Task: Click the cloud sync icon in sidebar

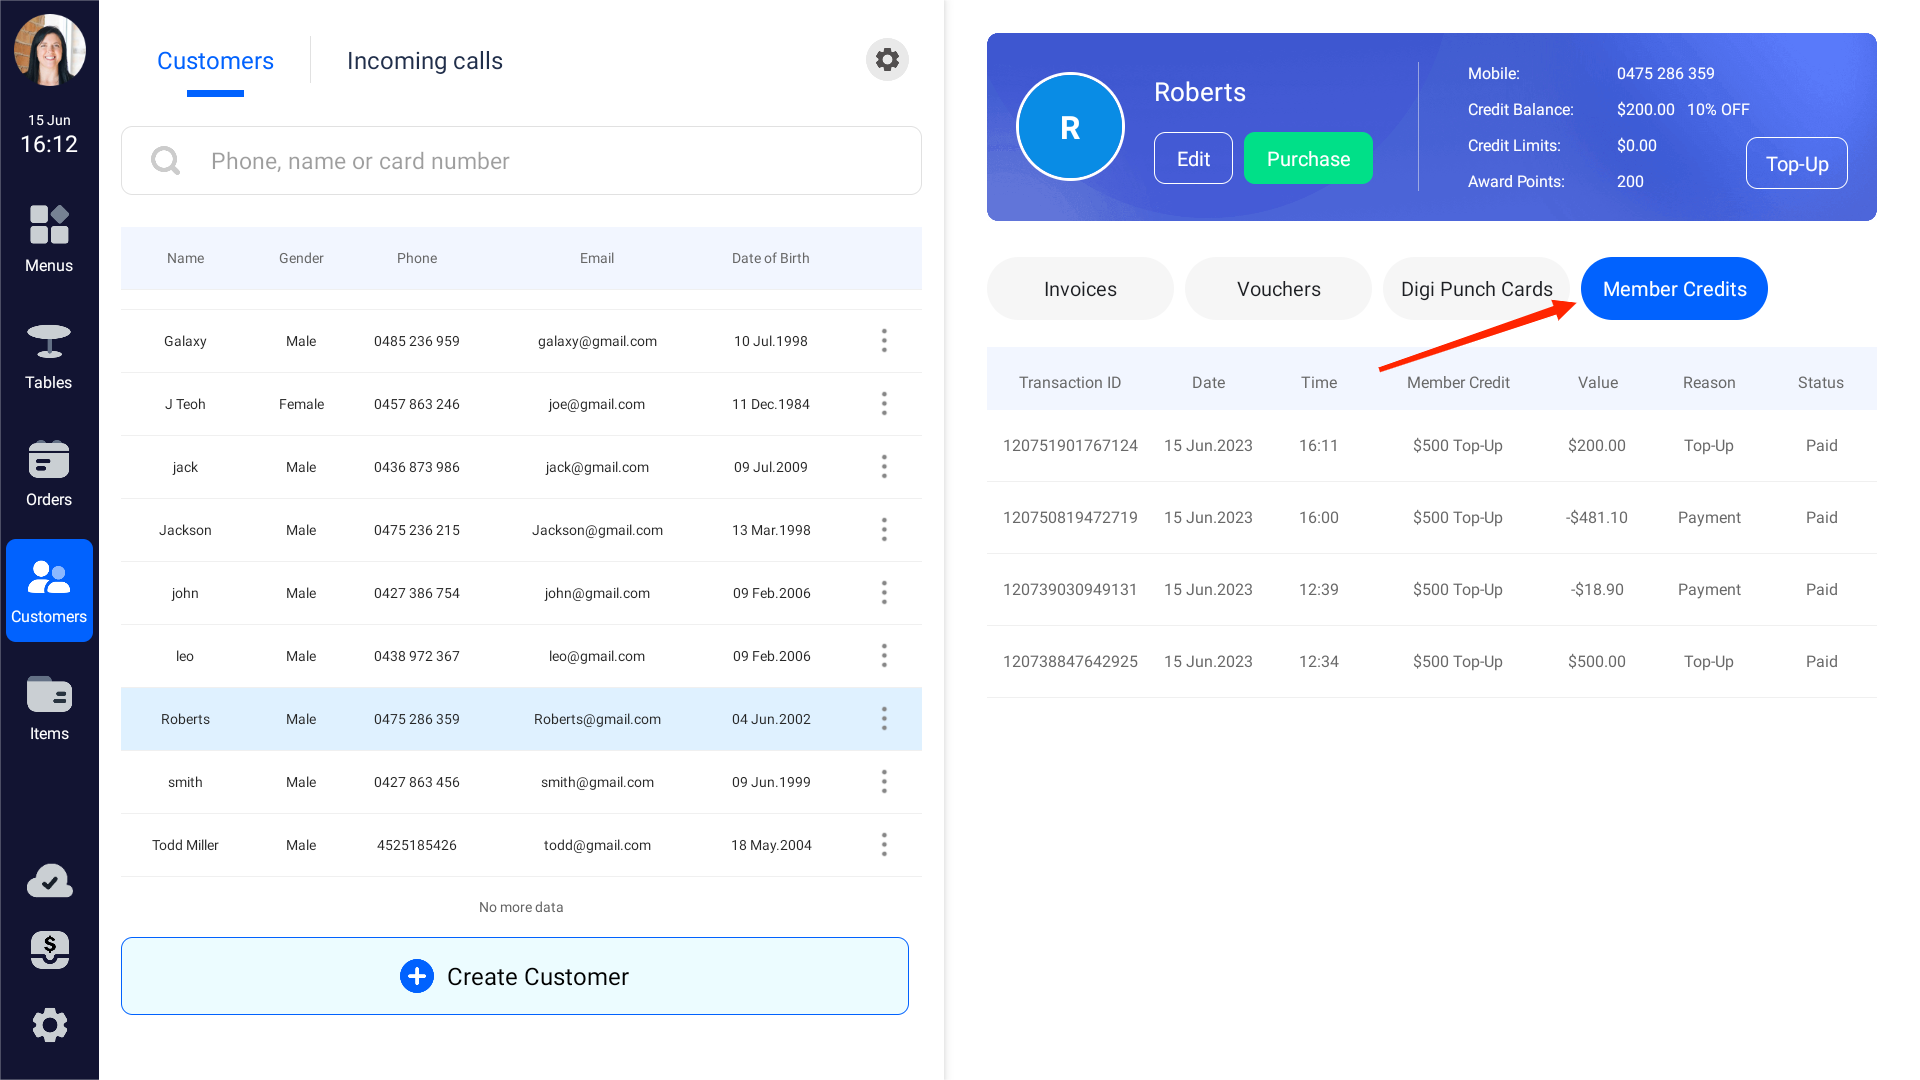Action: click(x=49, y=881)
